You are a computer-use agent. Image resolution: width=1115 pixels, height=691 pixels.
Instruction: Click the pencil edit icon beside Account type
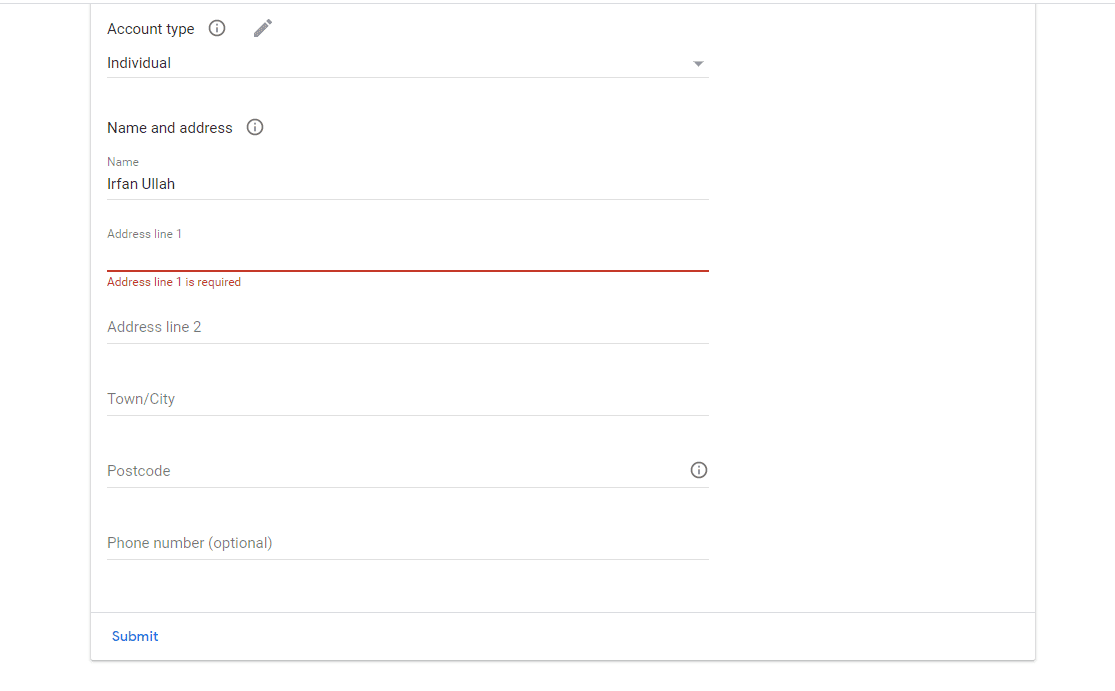pos(262,28)
